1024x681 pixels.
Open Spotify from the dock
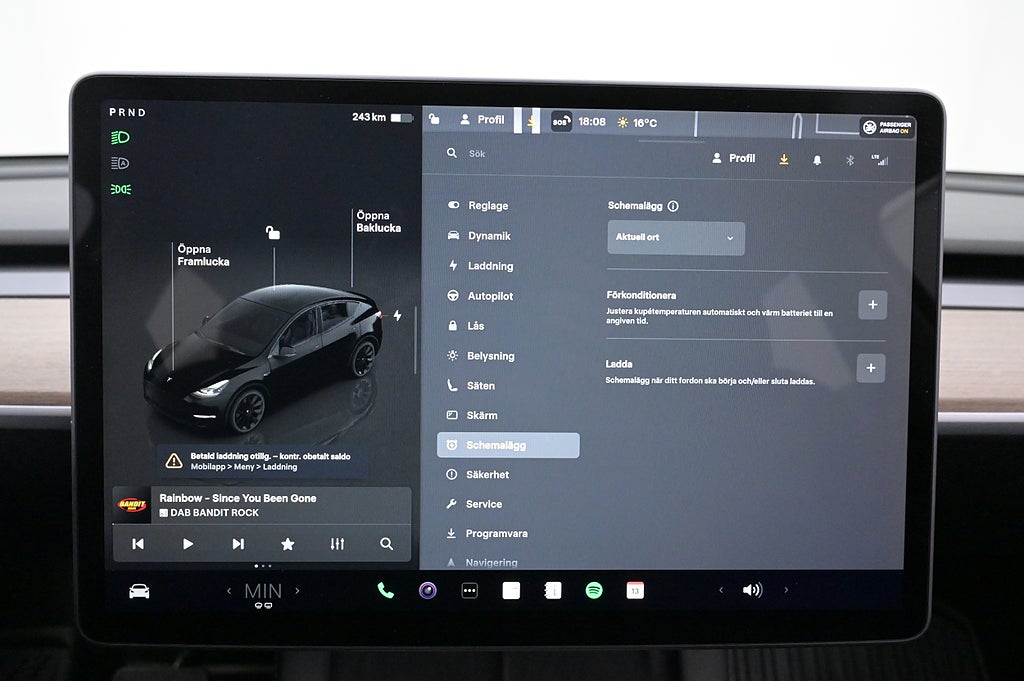click(x=593, y=590)
